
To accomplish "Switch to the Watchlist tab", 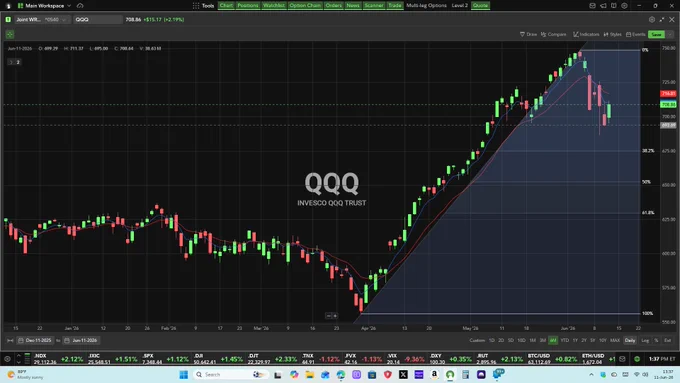I will pyautogui.click(x=274, y=6).
